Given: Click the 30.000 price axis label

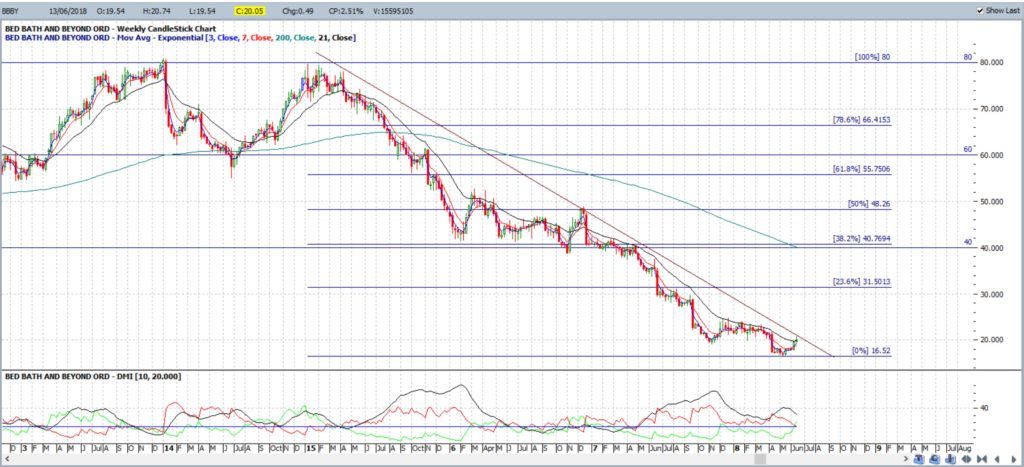Looking at the screenshot, I should (990, 295).
